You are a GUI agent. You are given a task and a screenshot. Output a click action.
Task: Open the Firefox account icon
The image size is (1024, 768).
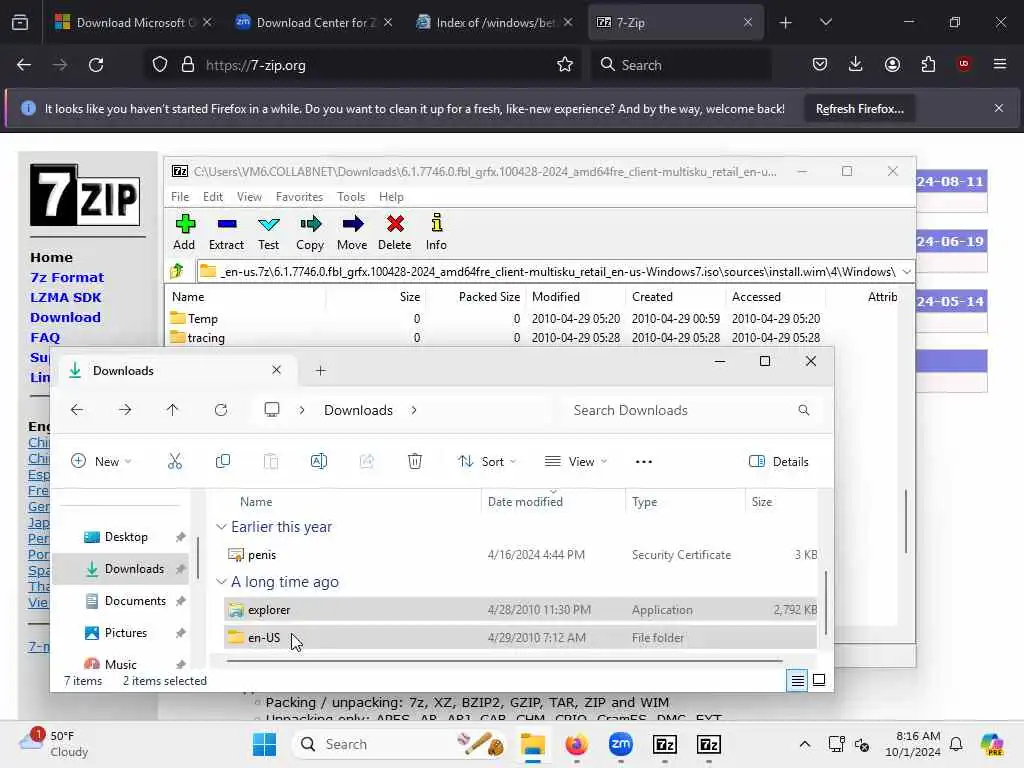click(892, 65)
